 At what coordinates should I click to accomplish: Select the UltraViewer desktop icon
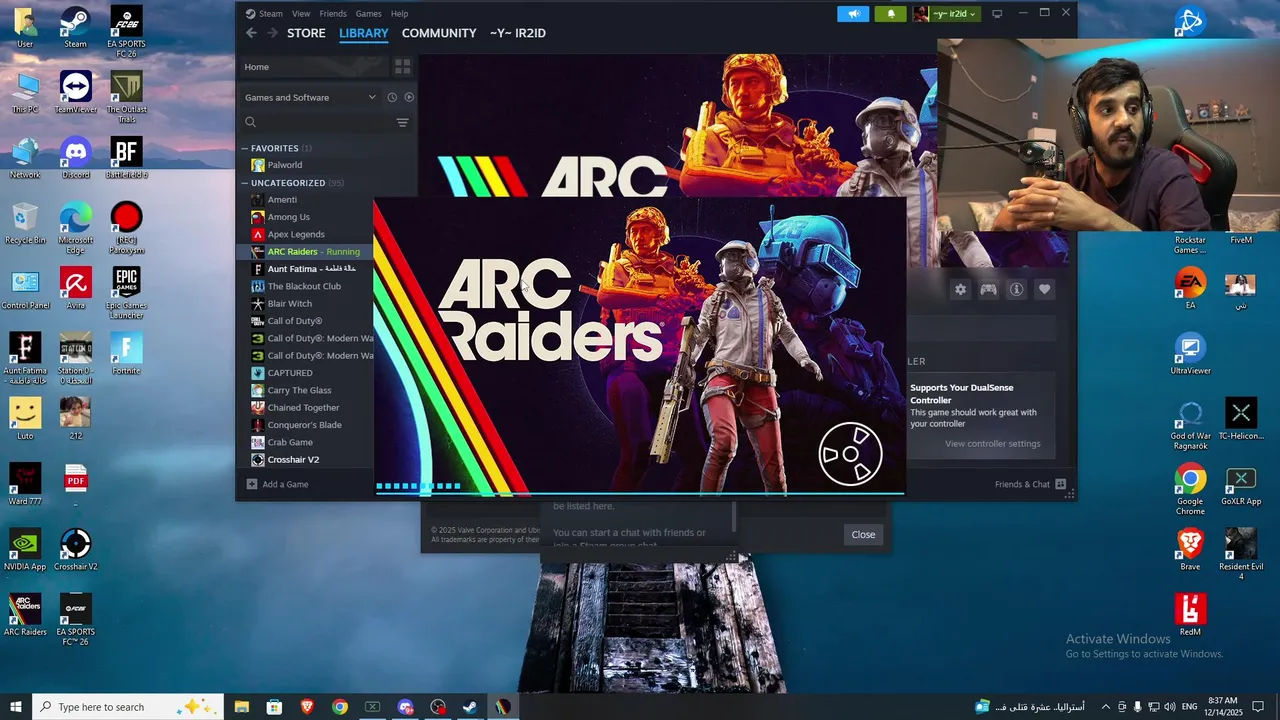(x=1190, y=354)
